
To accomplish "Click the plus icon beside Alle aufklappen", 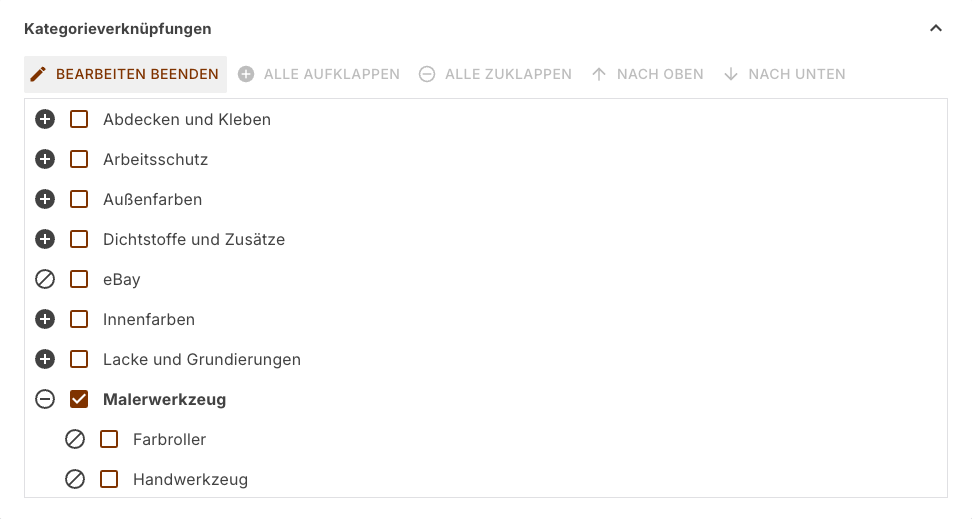I will pos(246,74).
